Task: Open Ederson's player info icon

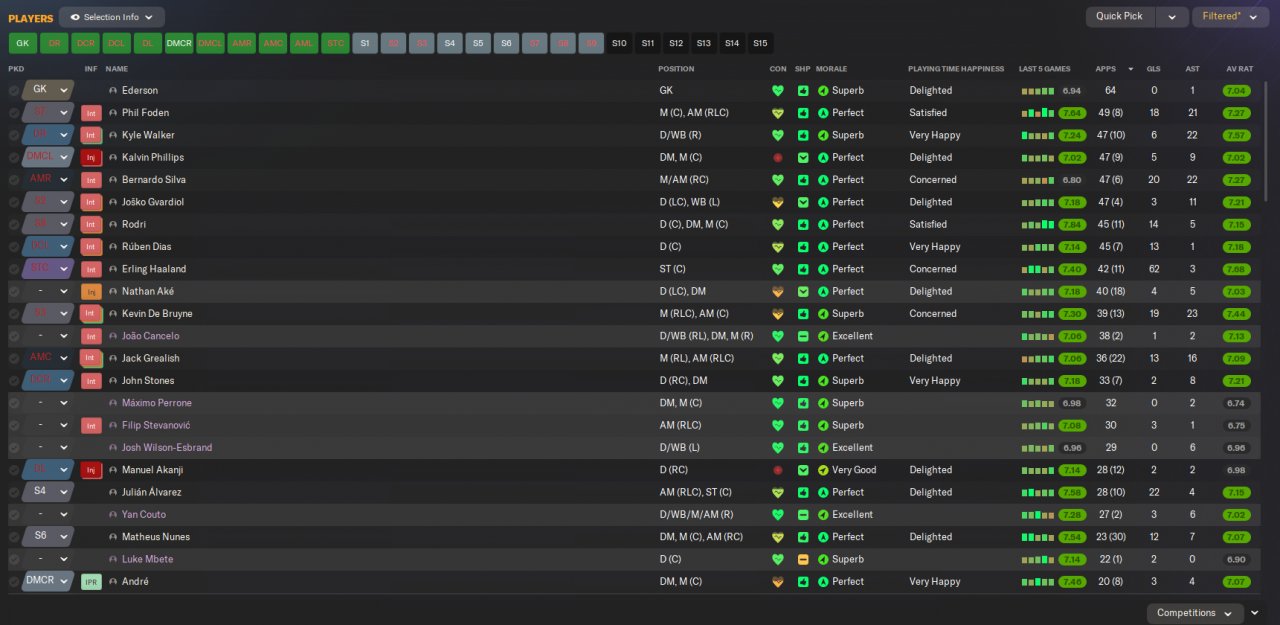Action: click(x=113, y=91)
